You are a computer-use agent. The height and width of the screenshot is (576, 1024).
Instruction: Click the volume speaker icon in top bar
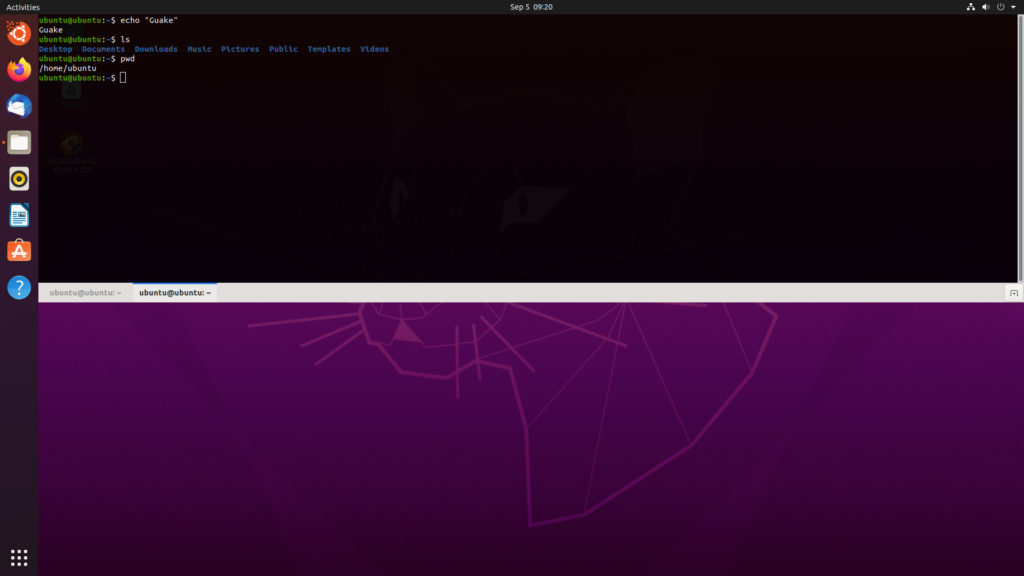point(985,7)
